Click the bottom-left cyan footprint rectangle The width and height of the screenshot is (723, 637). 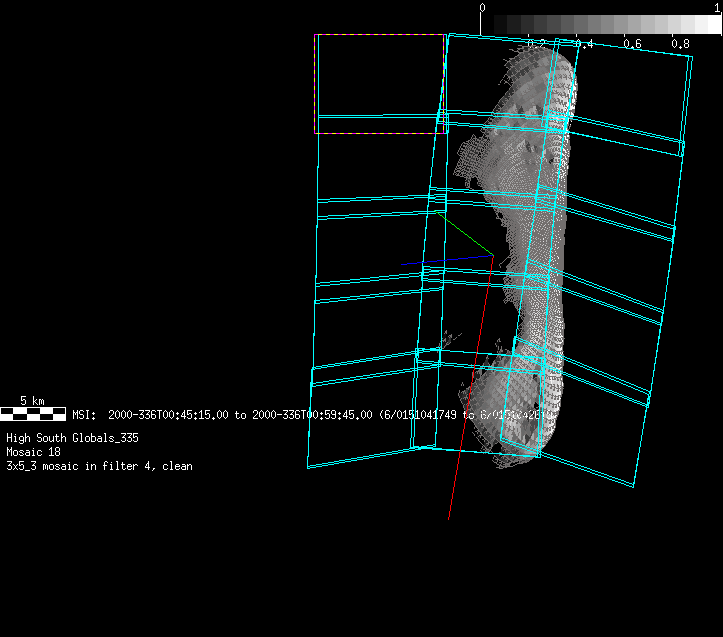[x=360, y=420]
